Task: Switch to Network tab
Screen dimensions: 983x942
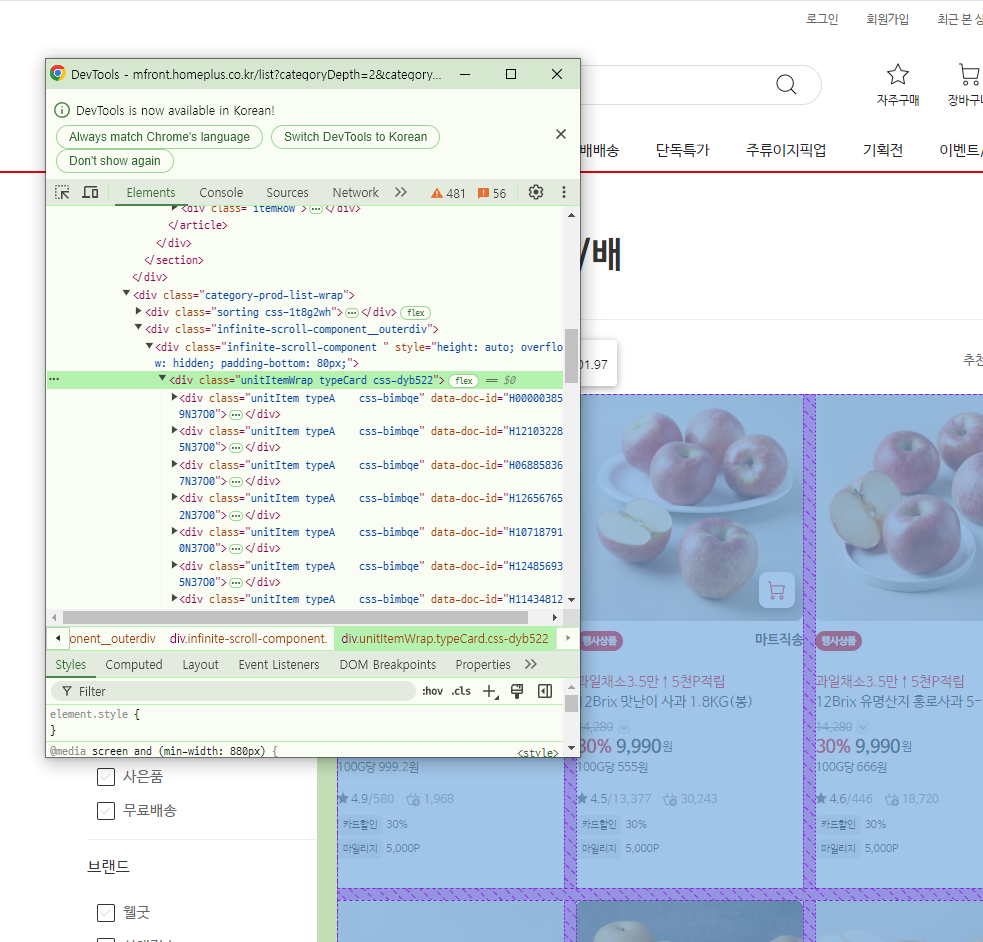Action: [x=355, y=192]
